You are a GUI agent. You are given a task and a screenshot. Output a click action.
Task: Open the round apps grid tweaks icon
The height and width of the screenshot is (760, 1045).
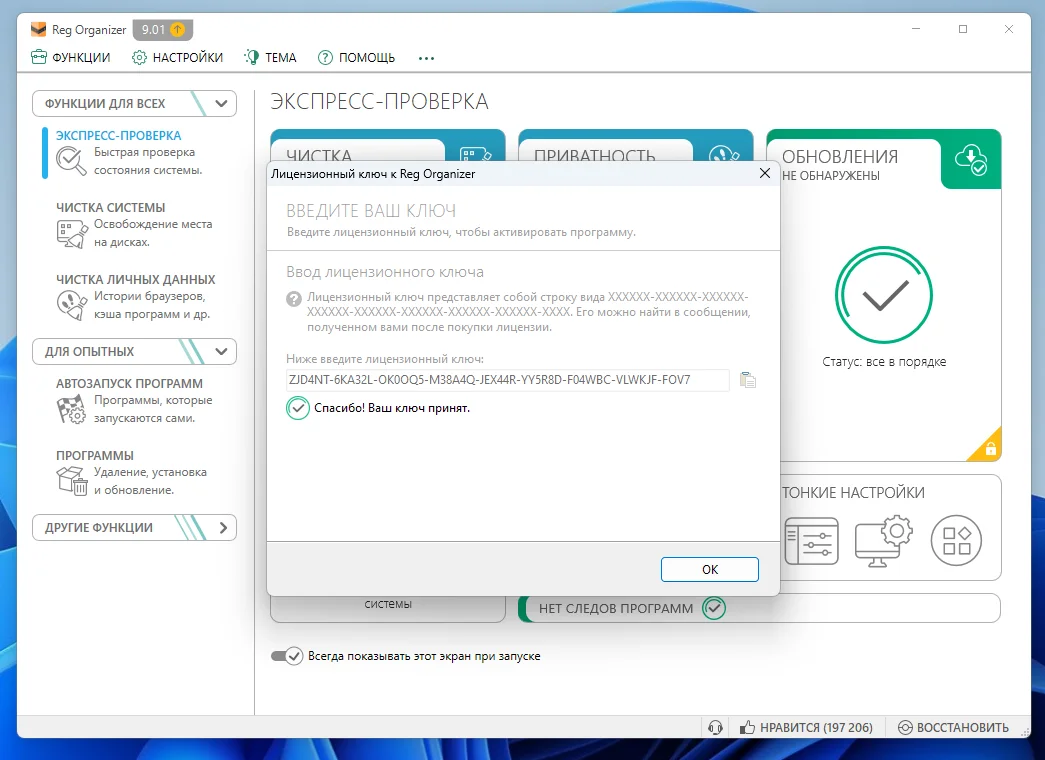point(956,541)
